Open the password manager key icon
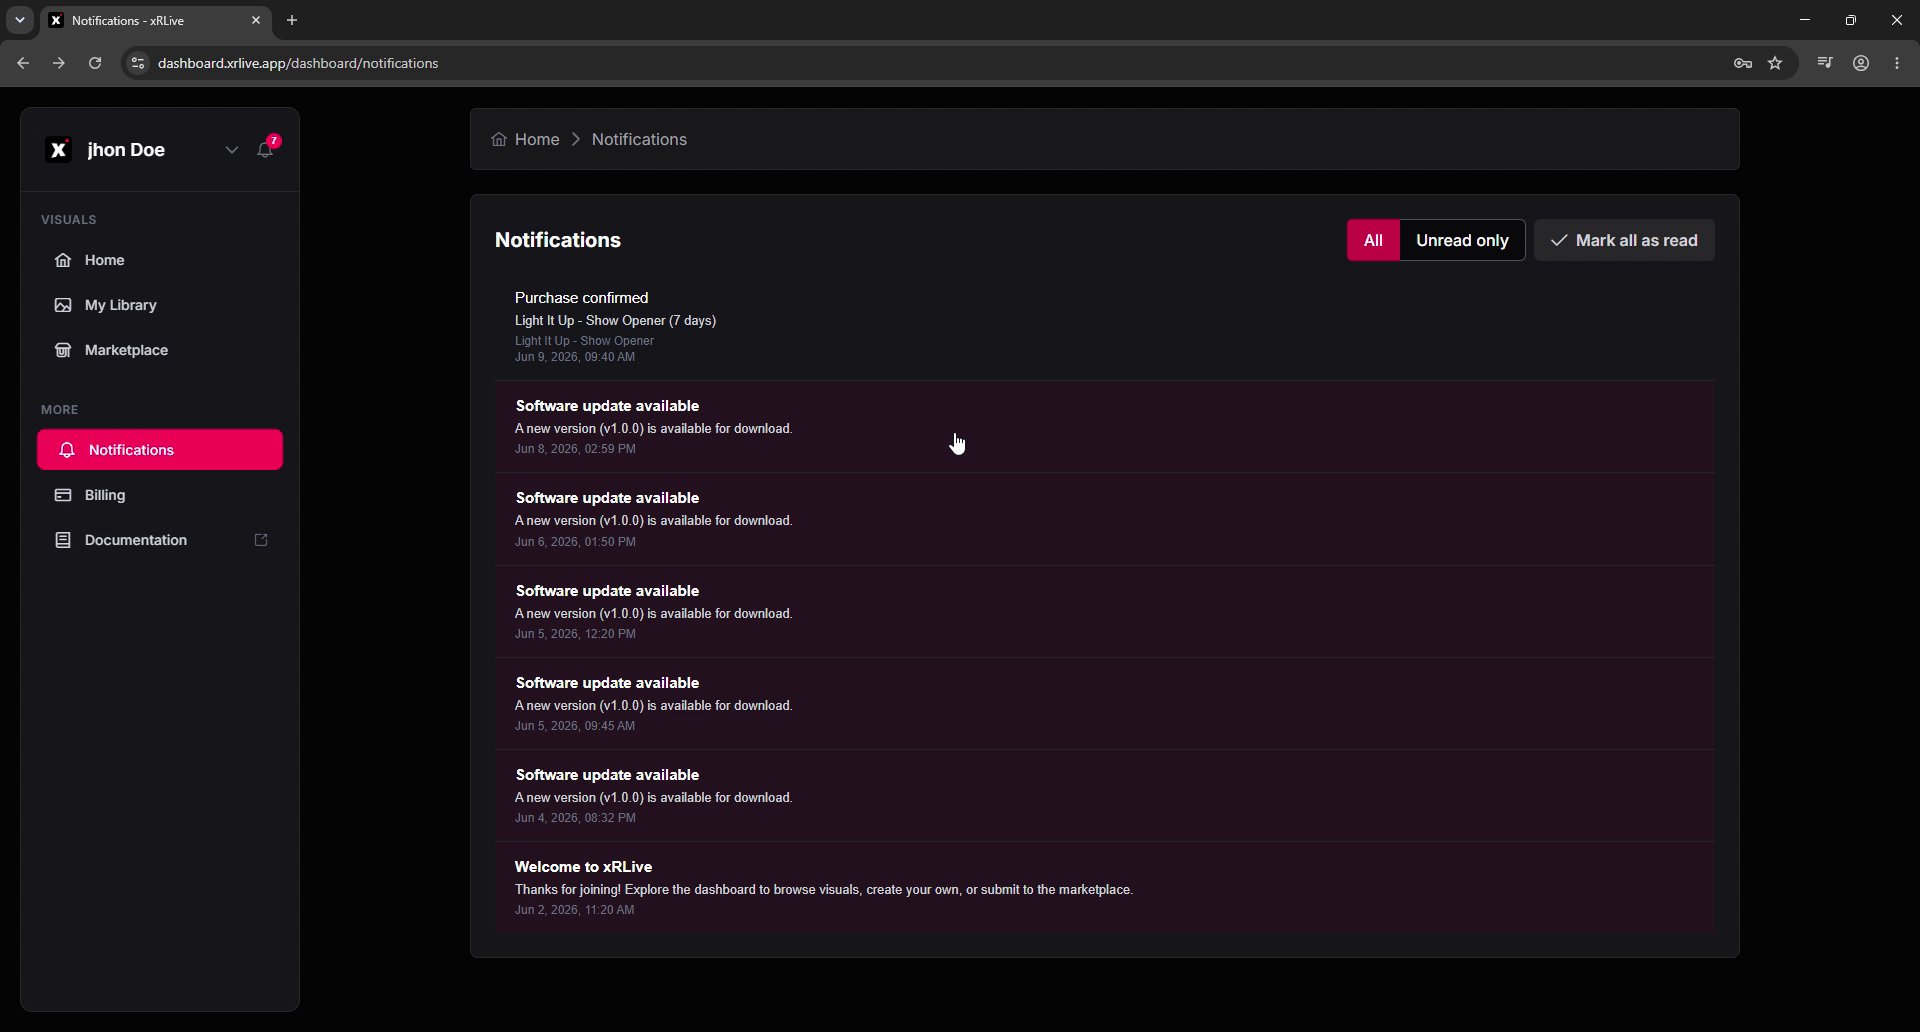Screen dimensions: 1920x1032 pyautogui.click(x=1743, y=63)
